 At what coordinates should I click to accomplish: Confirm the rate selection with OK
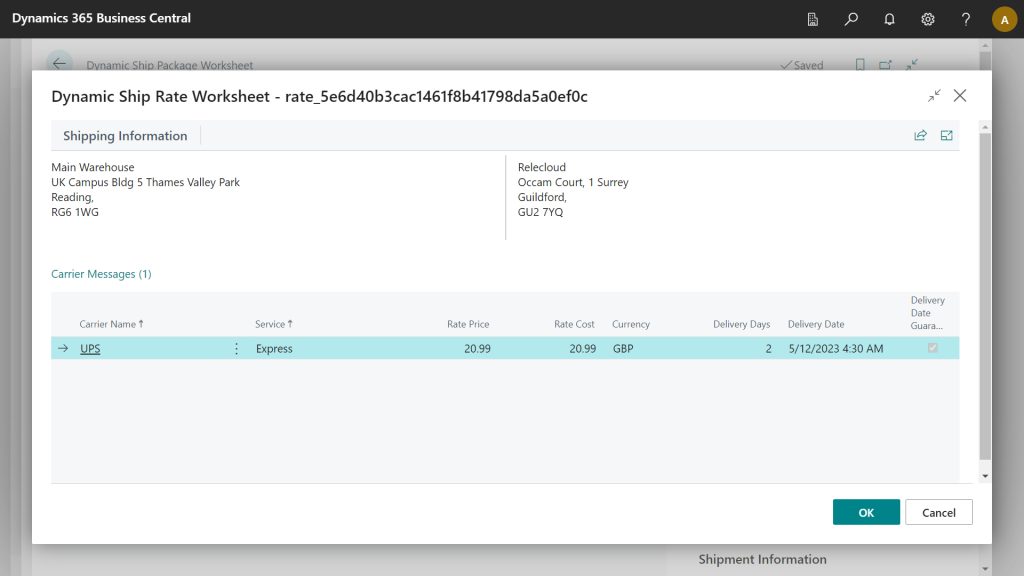866,511
